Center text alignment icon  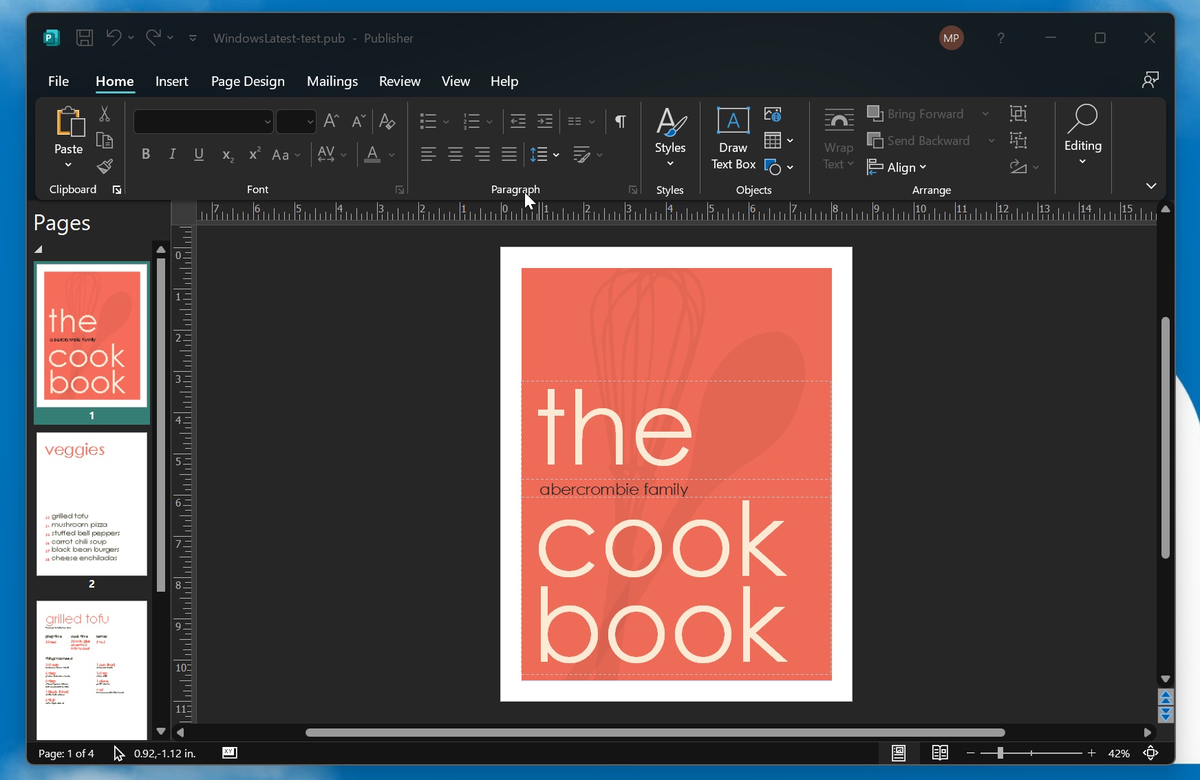tap(455, 154)
